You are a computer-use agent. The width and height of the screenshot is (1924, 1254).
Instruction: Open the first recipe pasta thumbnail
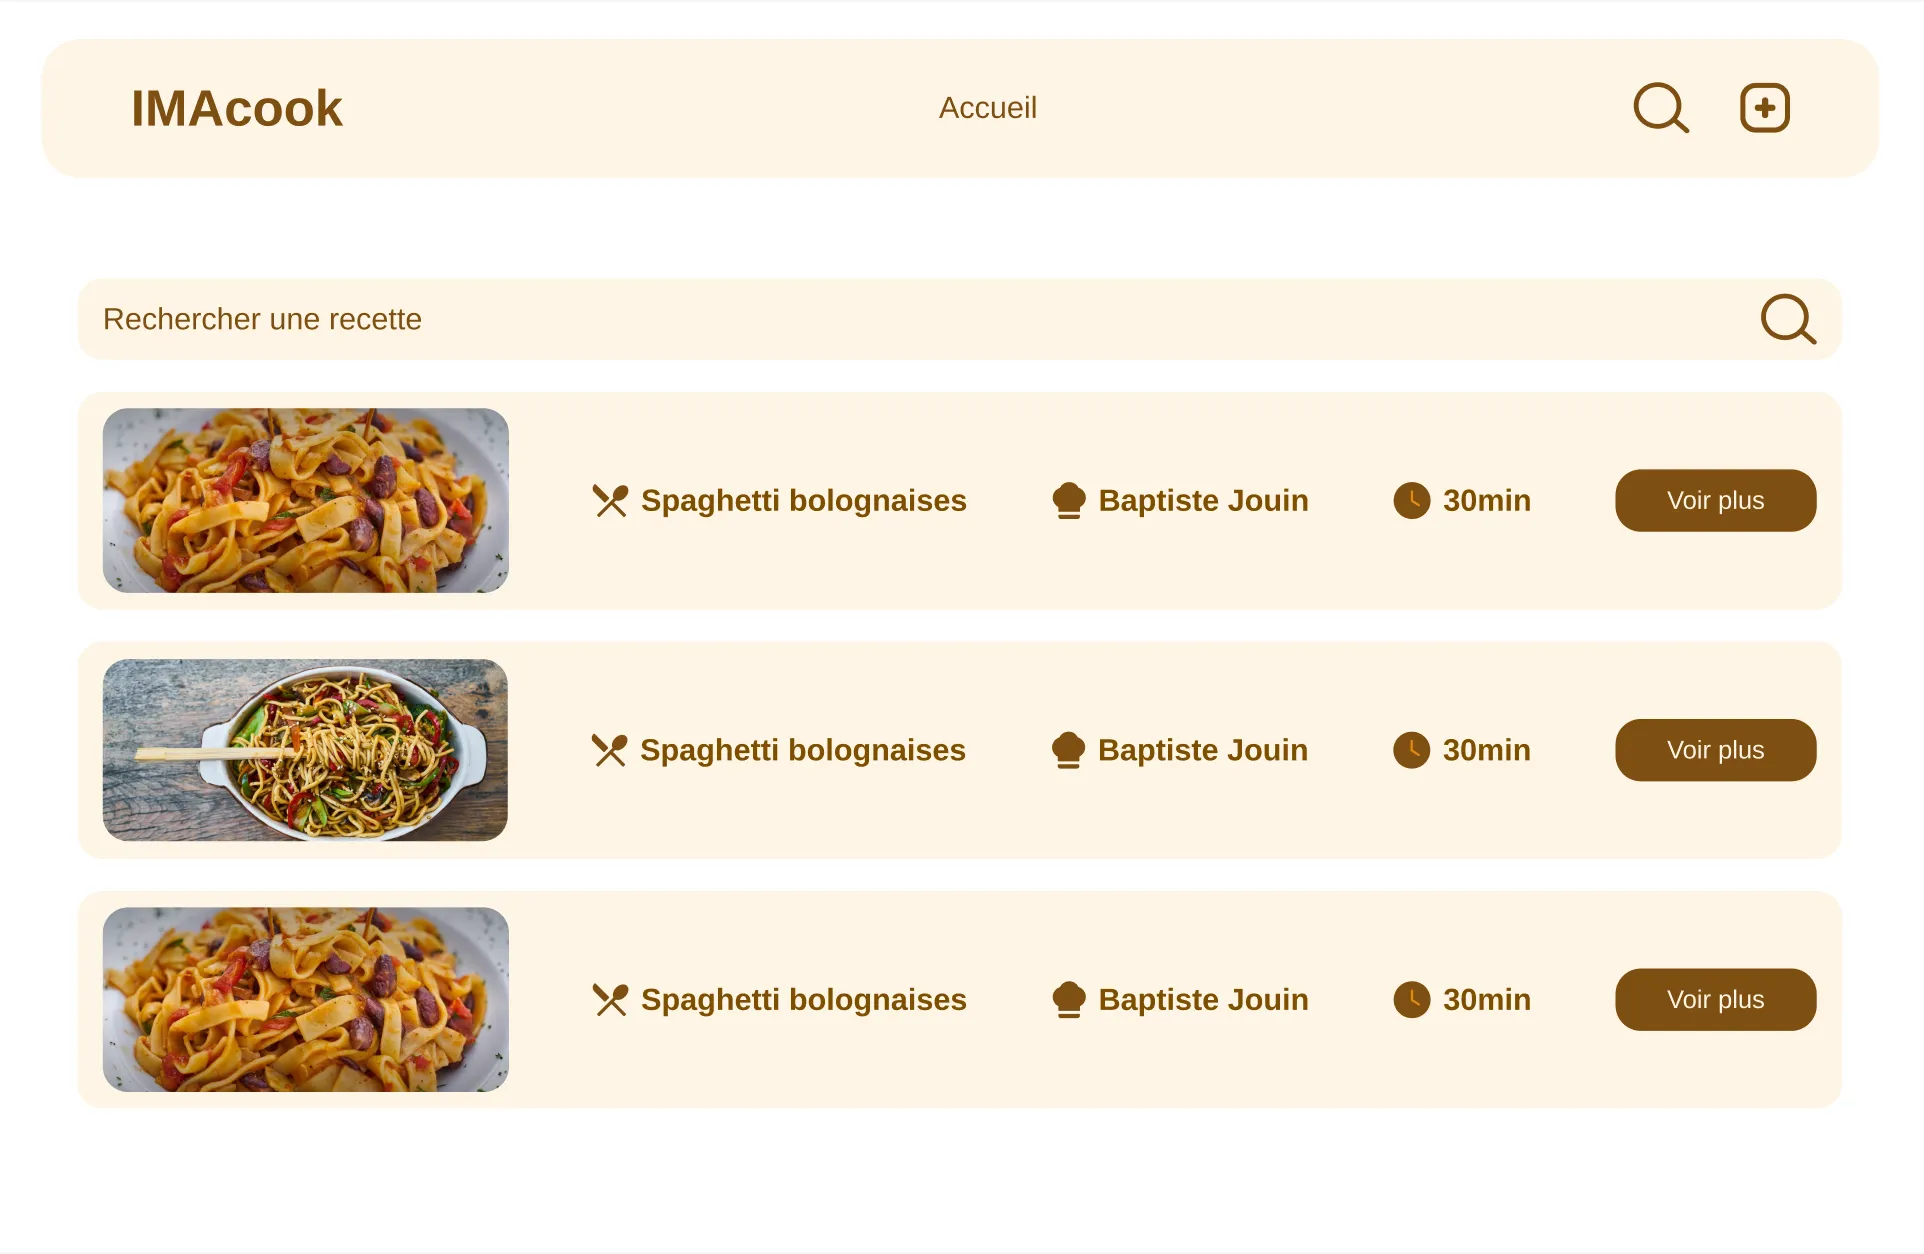coord(306,500)
